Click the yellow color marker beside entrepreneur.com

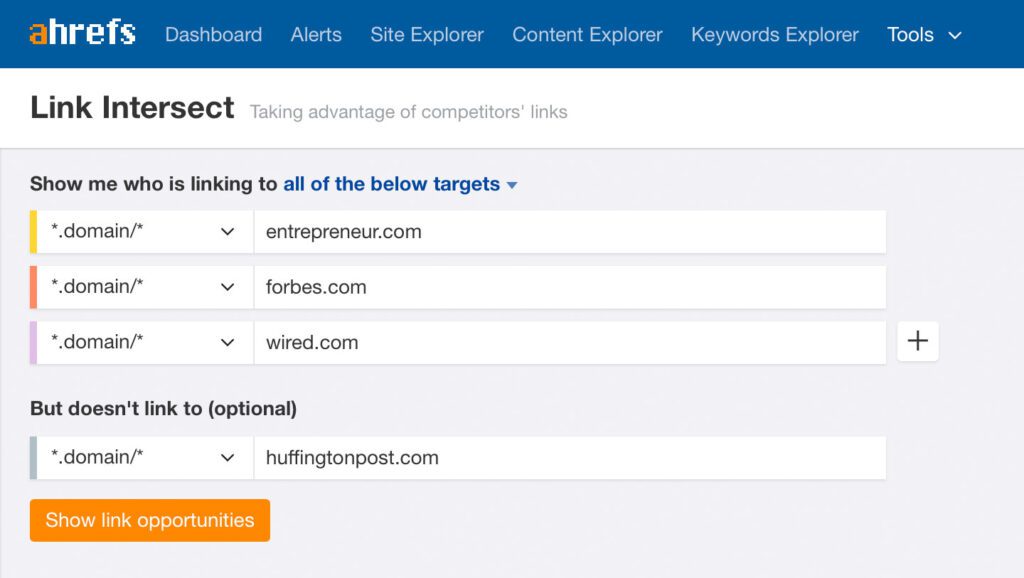point(33,232)
